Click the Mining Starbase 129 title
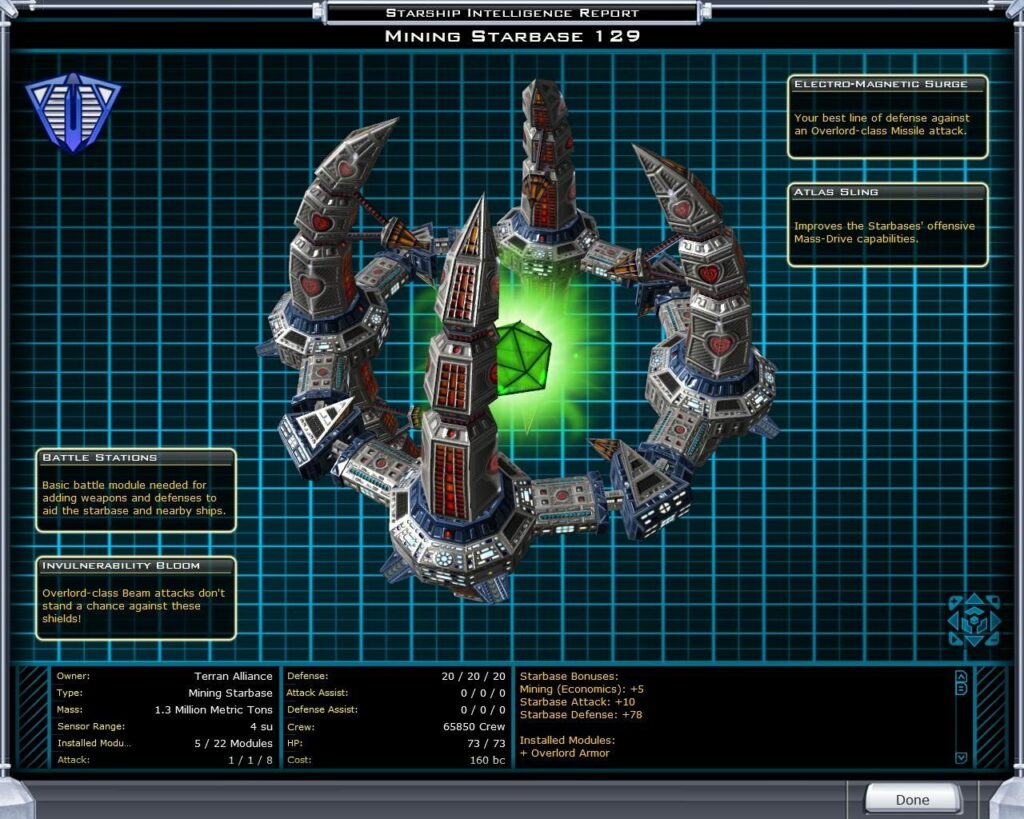 pos(512,37)
